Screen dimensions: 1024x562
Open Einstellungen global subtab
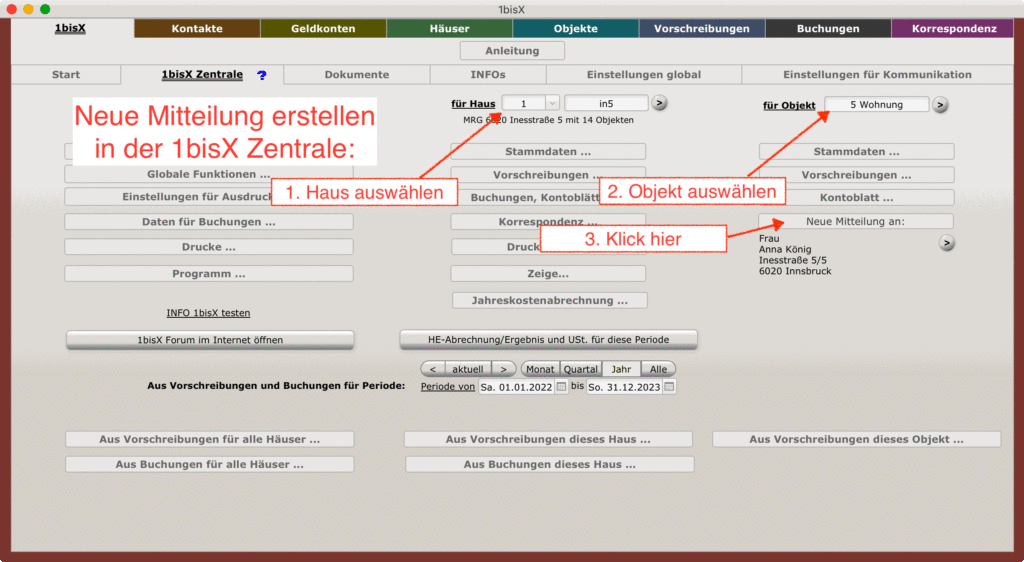point(644,74)
